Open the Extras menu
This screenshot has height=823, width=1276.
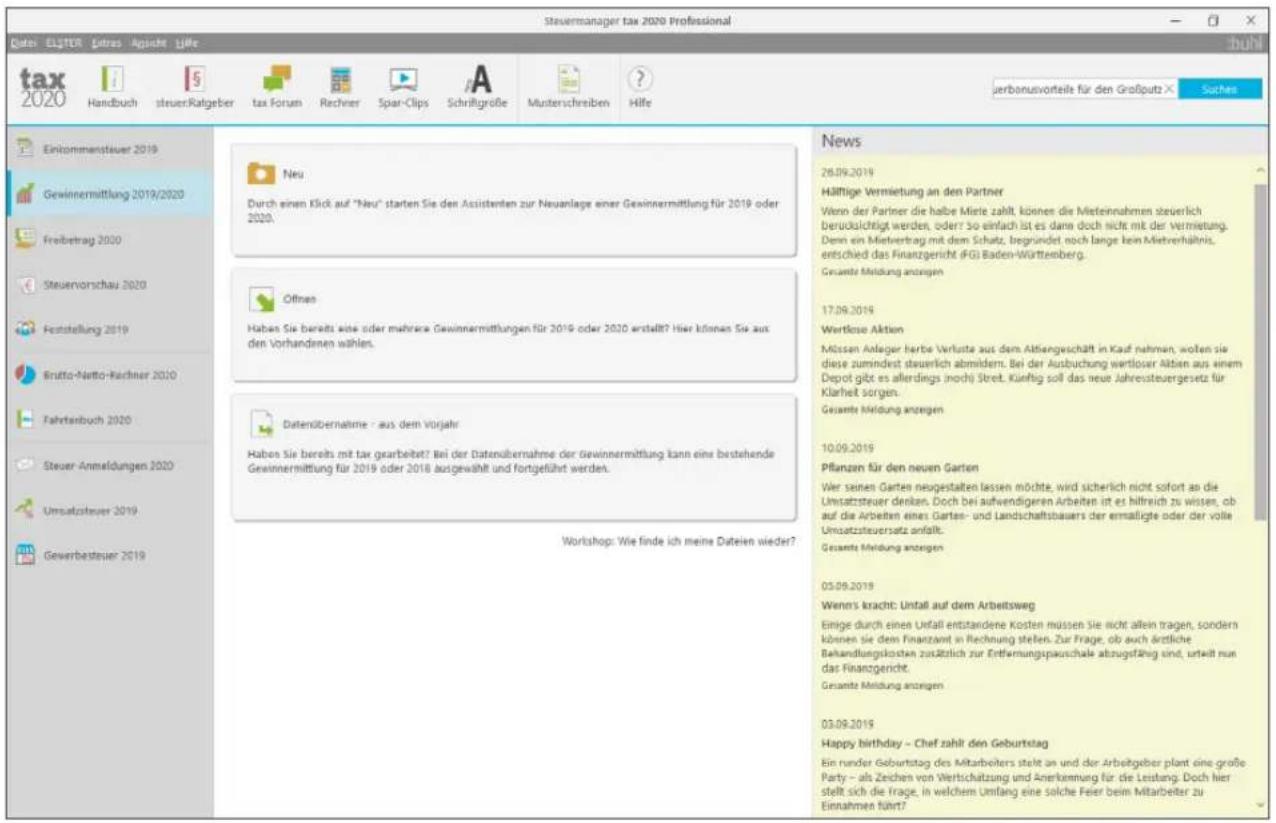point(105,44)
